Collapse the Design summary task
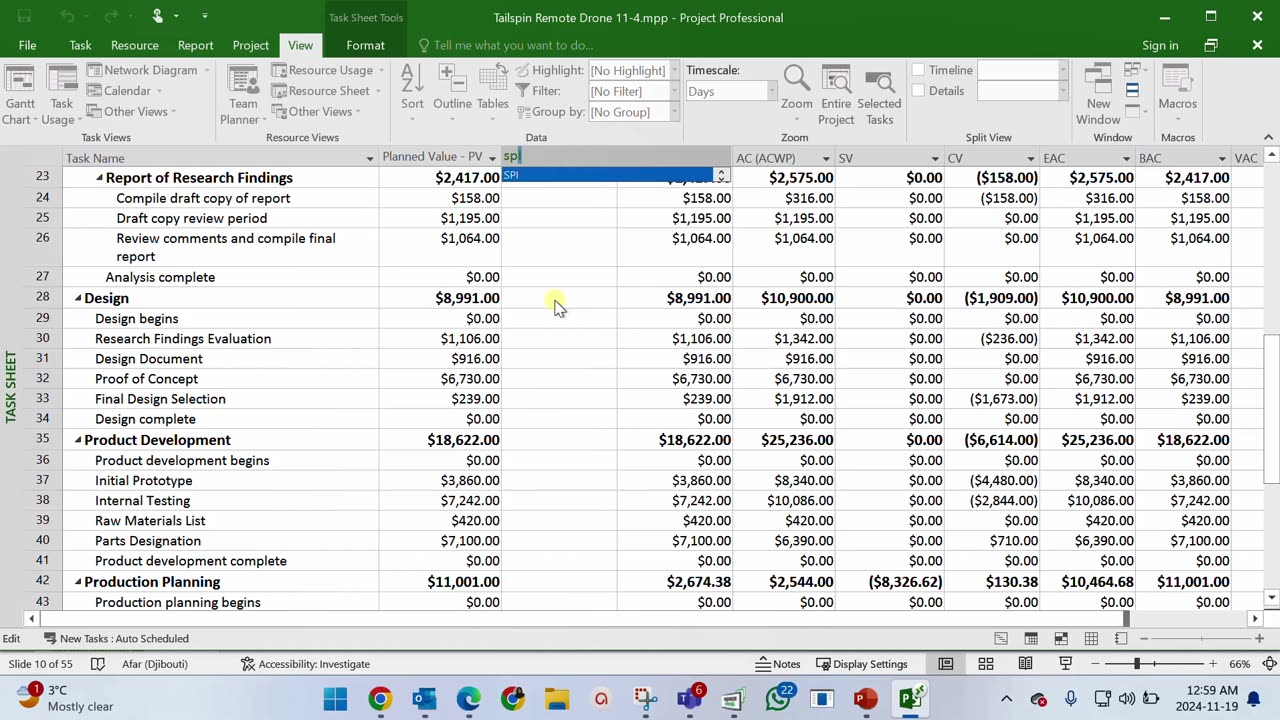Image resolution: width=1280 pixels, height=720 pixels. point(78,298)
